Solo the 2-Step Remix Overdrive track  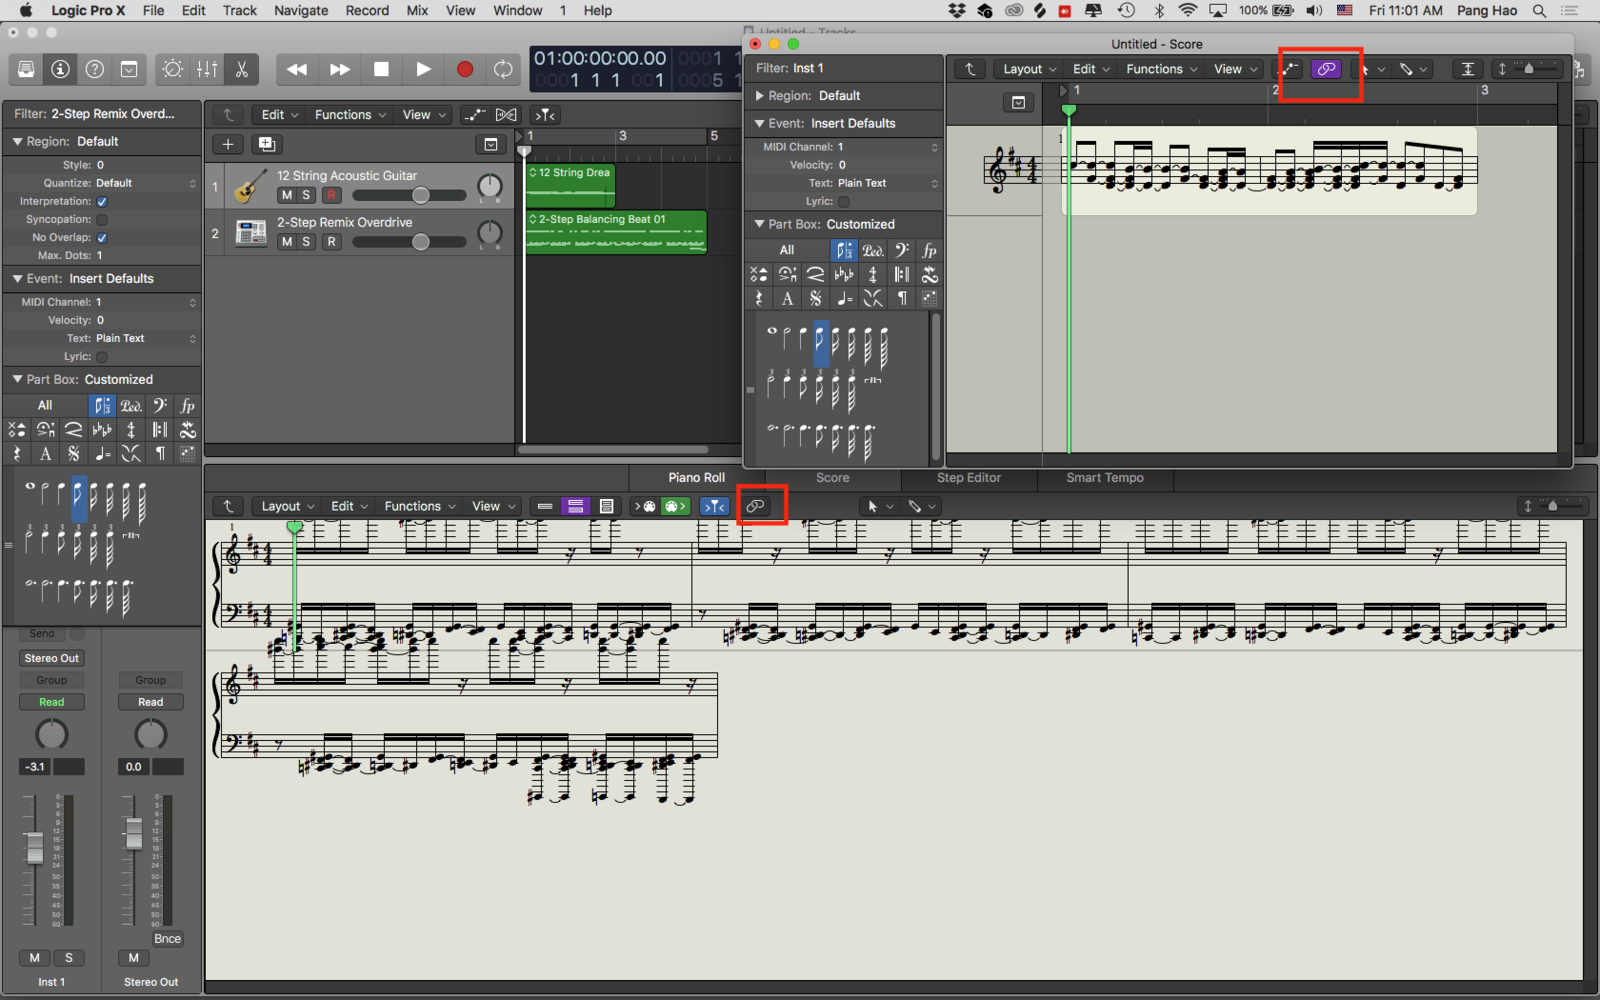pyautogui.click(x=306, y=242)
